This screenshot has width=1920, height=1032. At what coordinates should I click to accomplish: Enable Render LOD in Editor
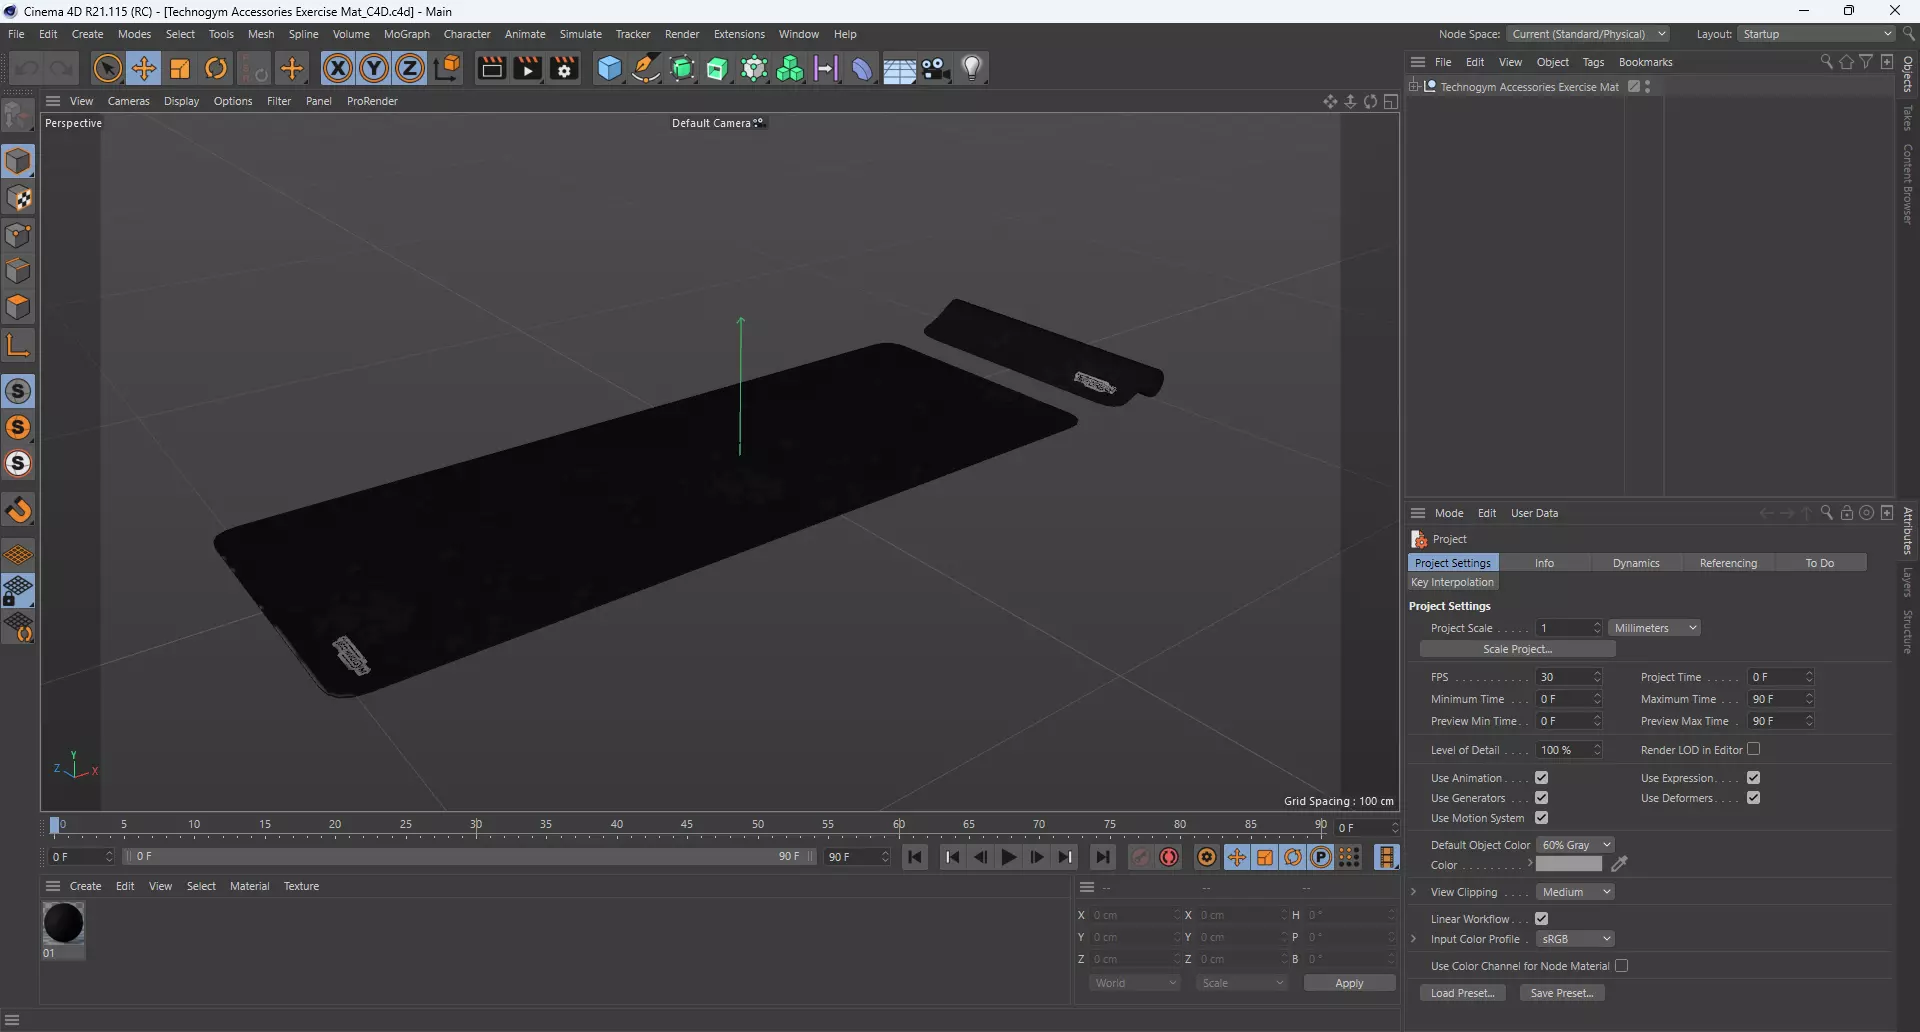tap(1753, 749)
